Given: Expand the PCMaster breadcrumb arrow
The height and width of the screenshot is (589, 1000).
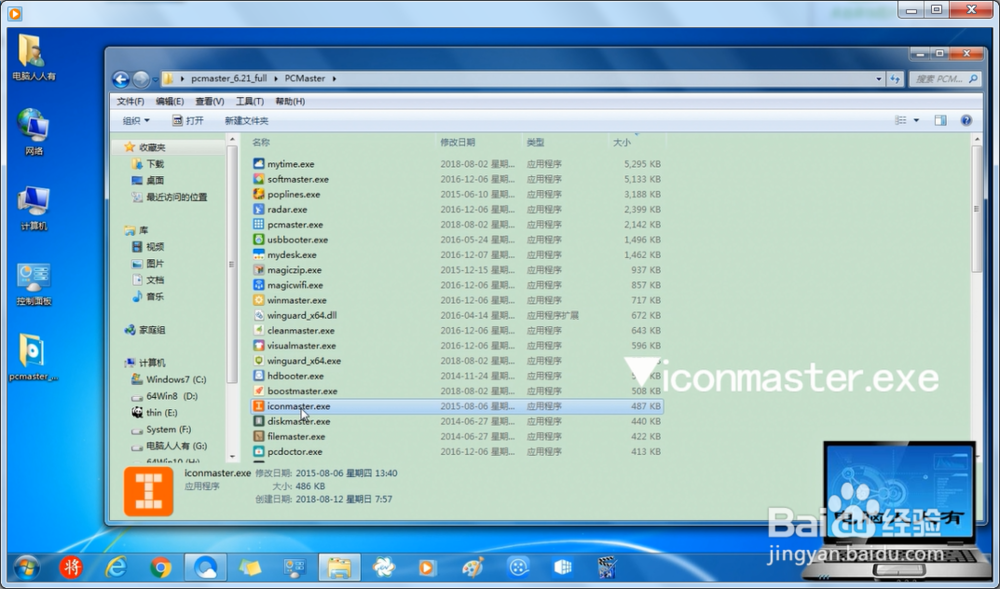Looking at the screenshot, I should 334,79.
